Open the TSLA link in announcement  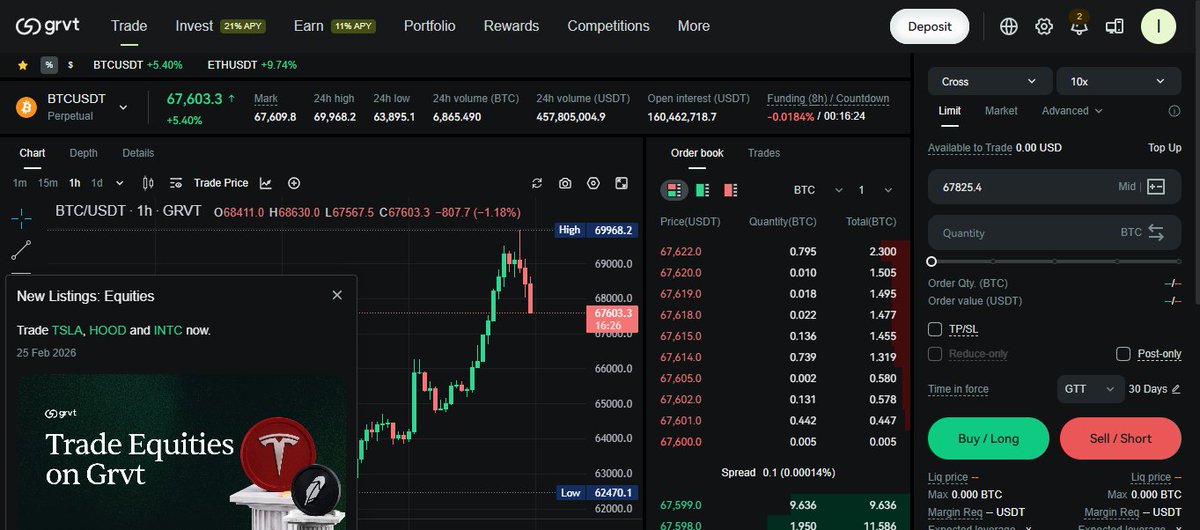tap(69, 330)
